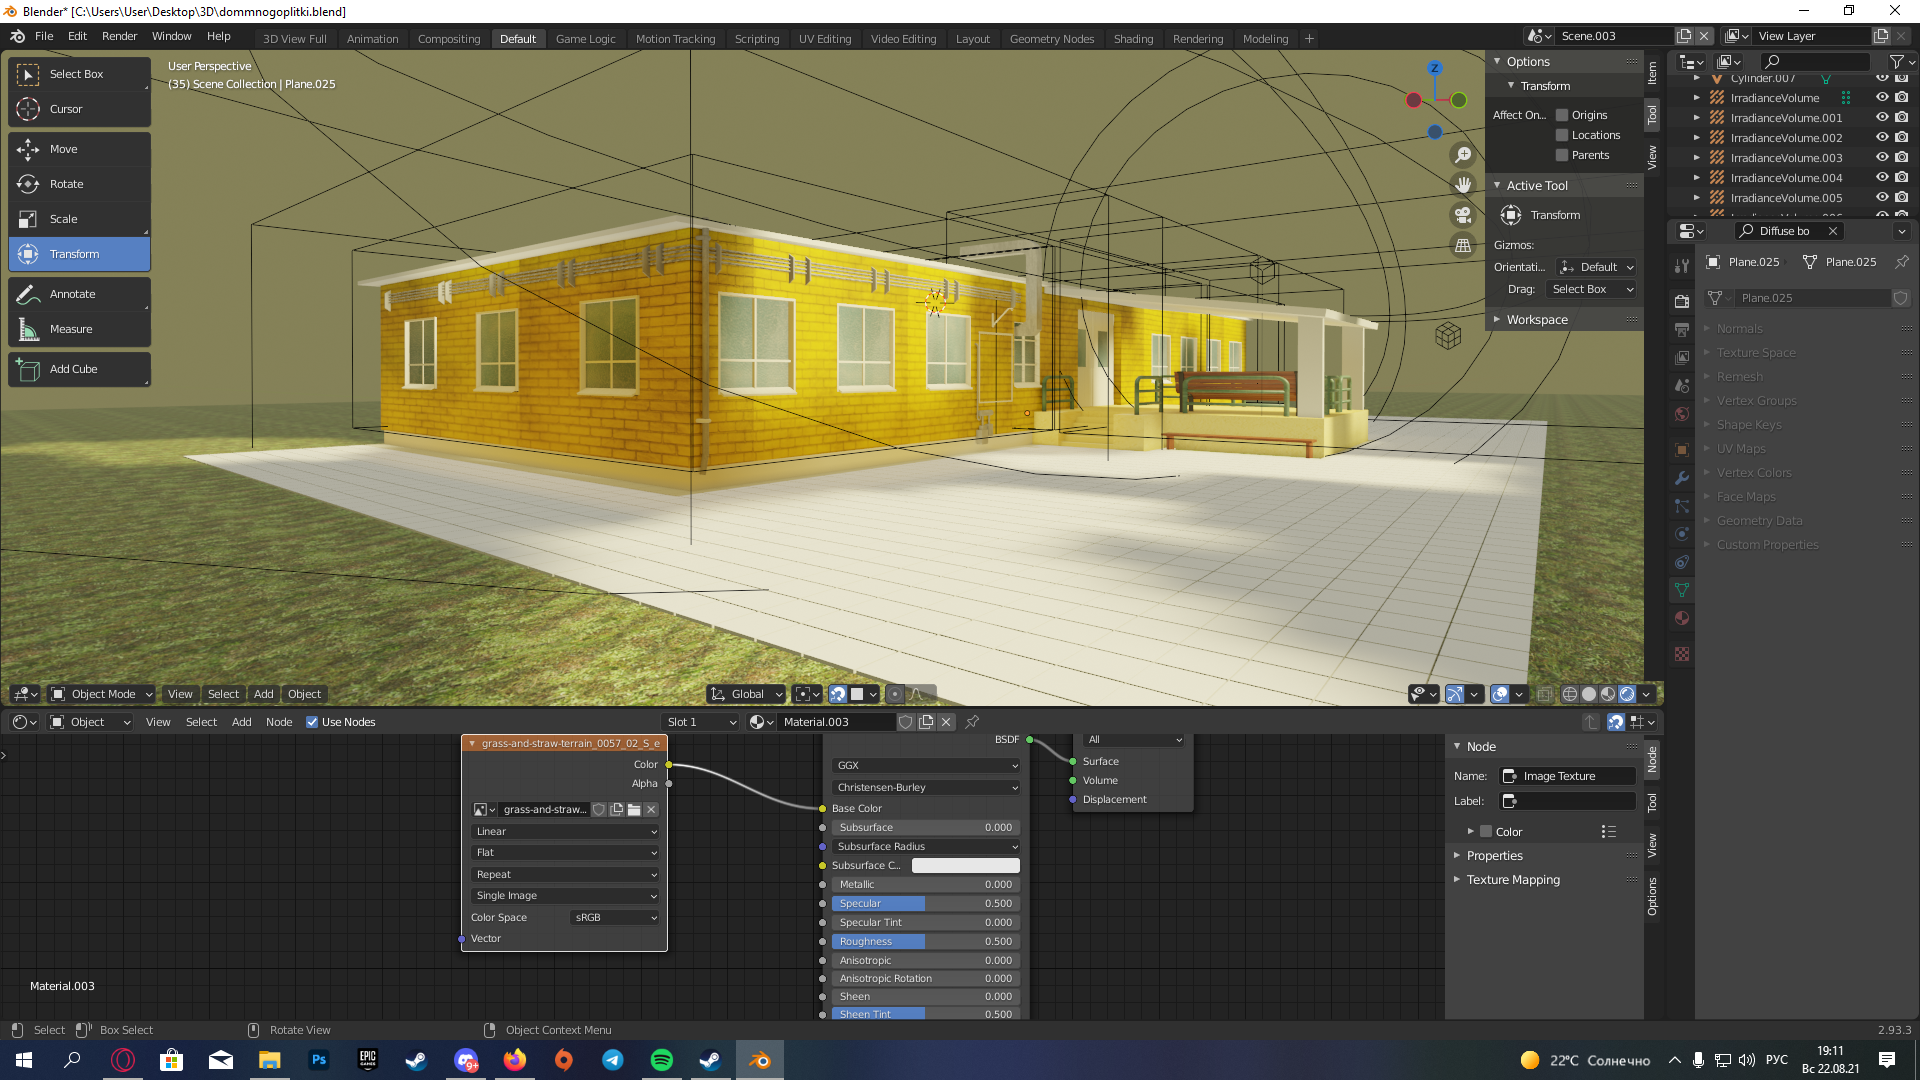Switch to the Shading workspace tab
This screenshot has width=1920, height=1080.
coord(1133,39)
